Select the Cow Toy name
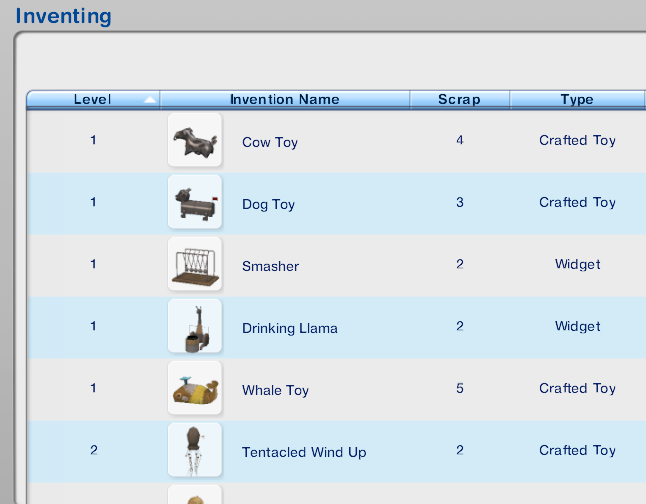Image resolution: width=646 pixels, height=504 pixels. [270, 142]
